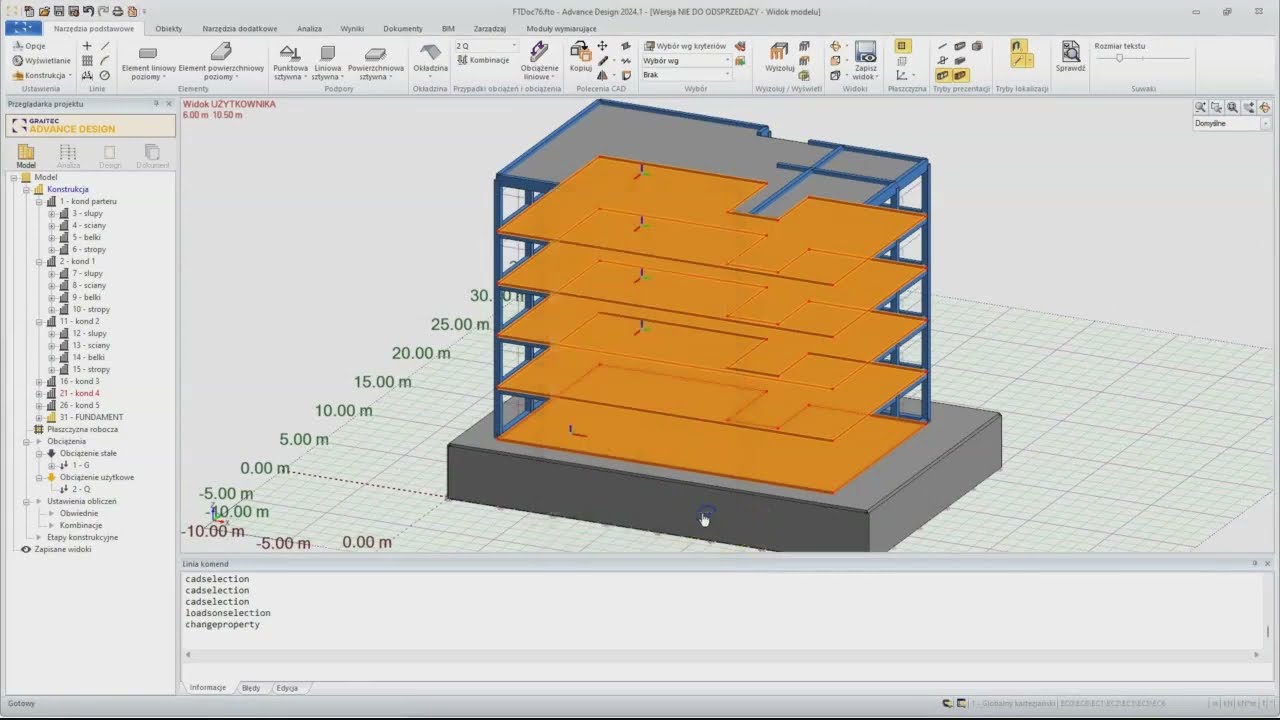1280x720 pixels.
Task: Toggle the axis line presentation mode
Action: pyautogui.click(x=942, y=46)
